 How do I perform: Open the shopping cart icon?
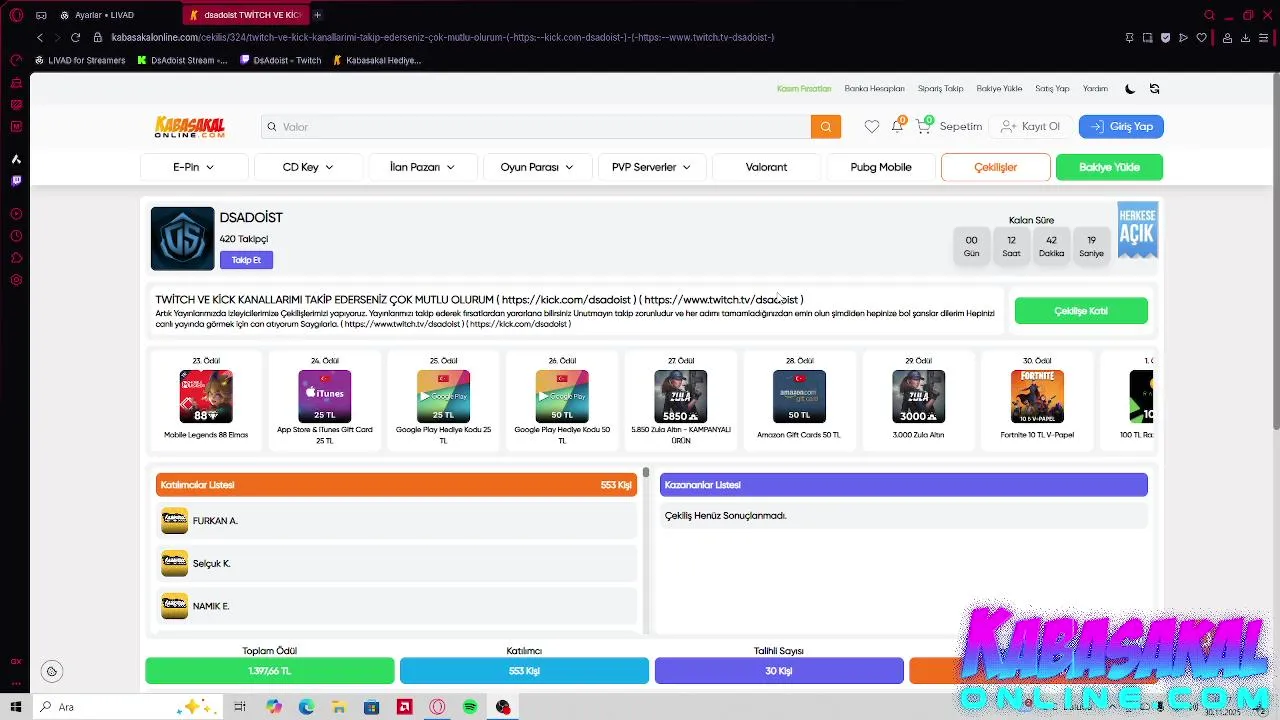coord(923,126)
